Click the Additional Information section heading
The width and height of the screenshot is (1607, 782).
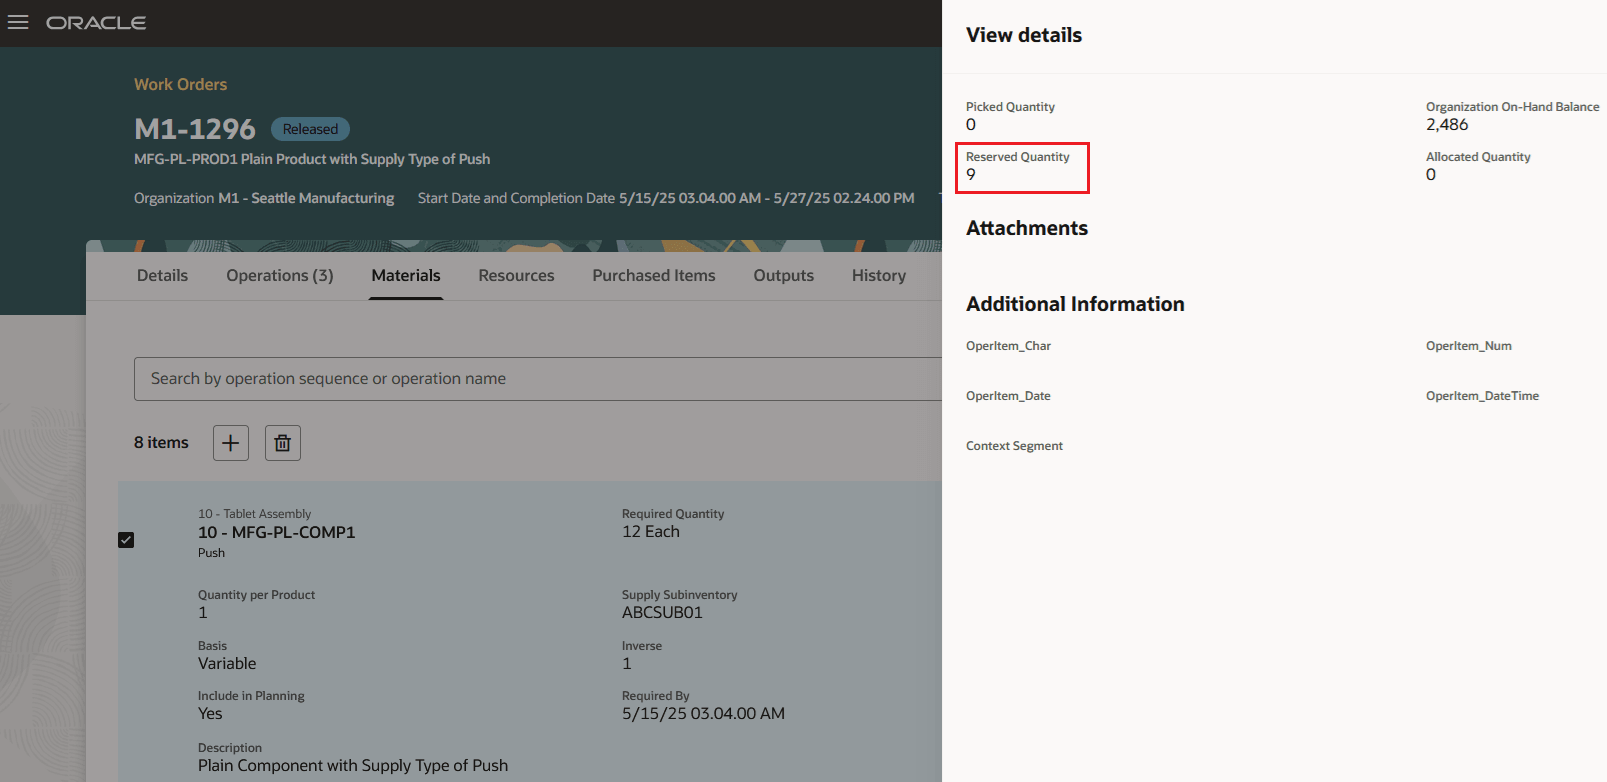(1074, 304)
